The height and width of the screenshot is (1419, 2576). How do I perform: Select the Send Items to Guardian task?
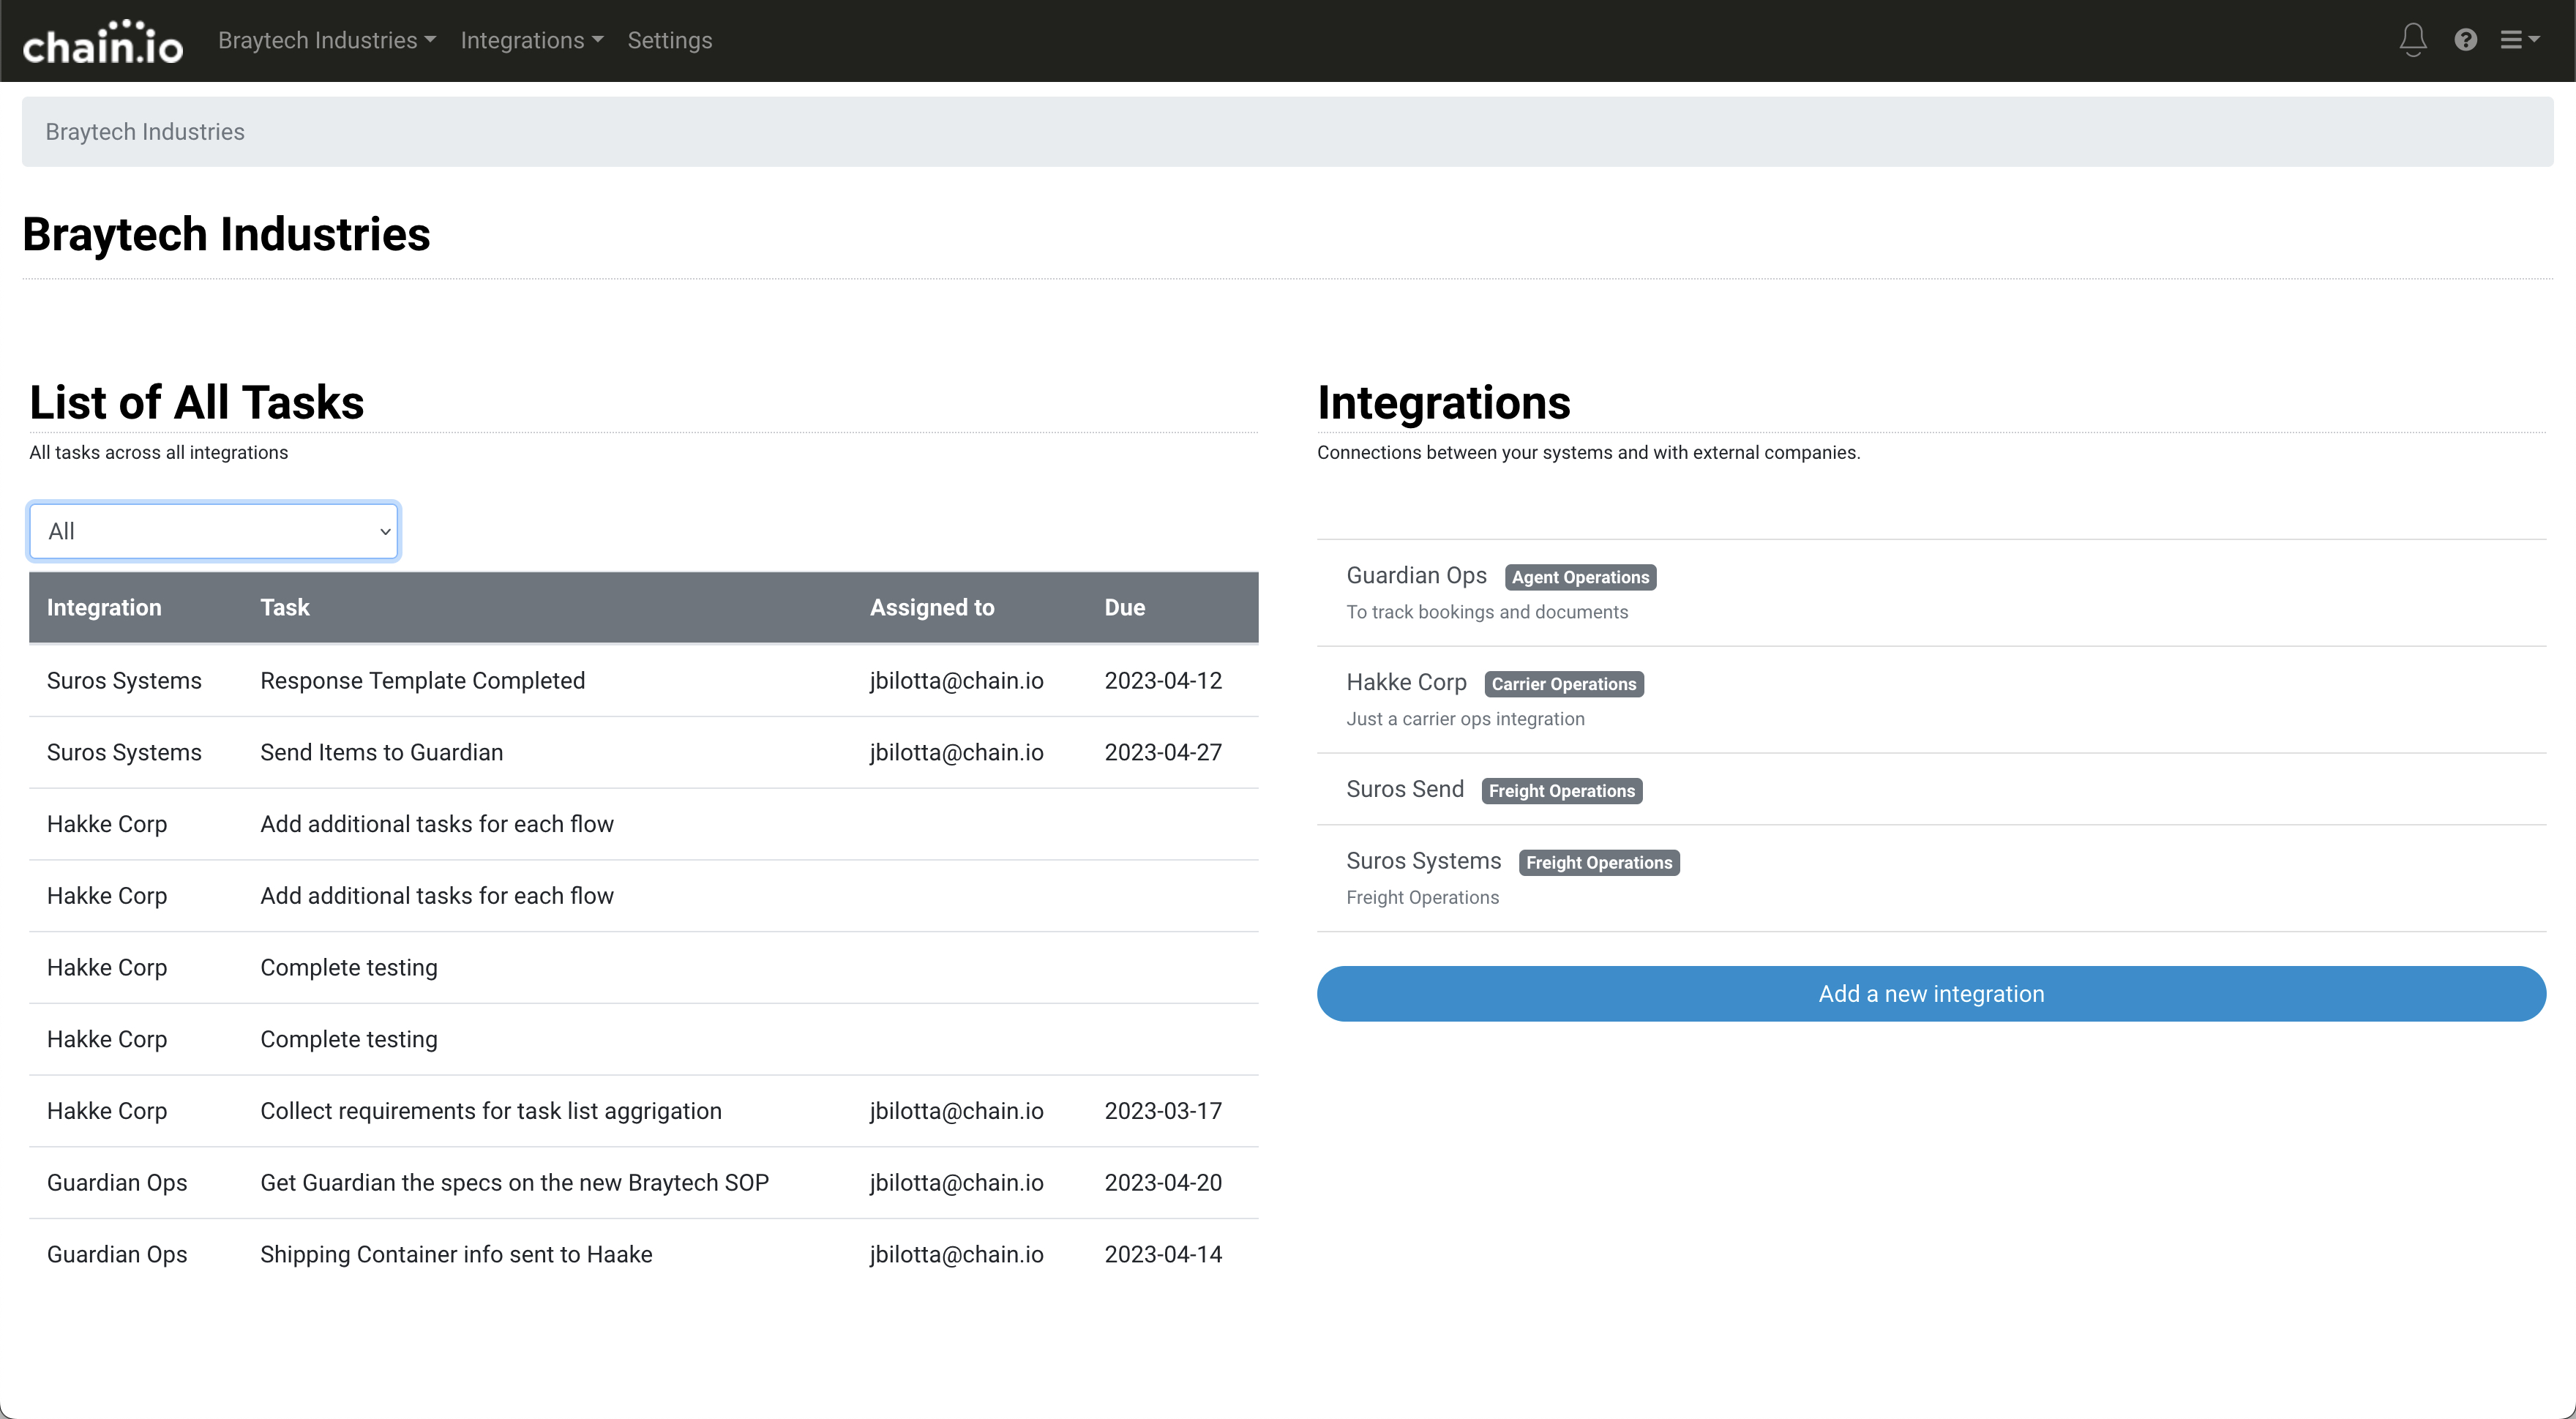tap(381, 752)
